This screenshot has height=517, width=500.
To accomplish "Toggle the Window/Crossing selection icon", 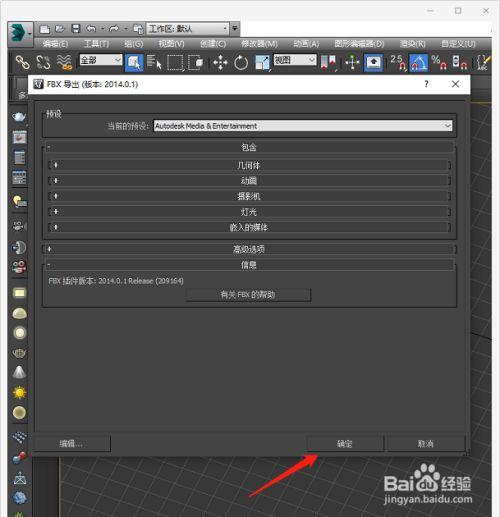I will click(x=196, y=62).
